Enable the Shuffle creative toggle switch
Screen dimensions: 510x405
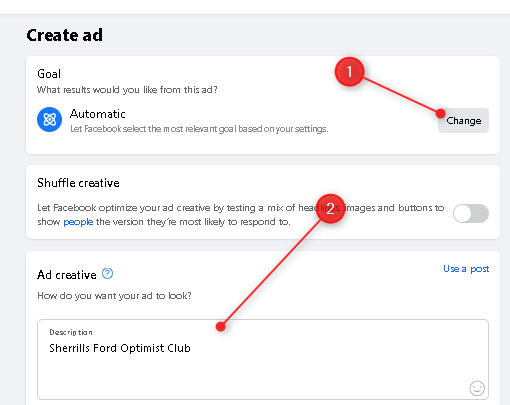[x=471, y=213]
